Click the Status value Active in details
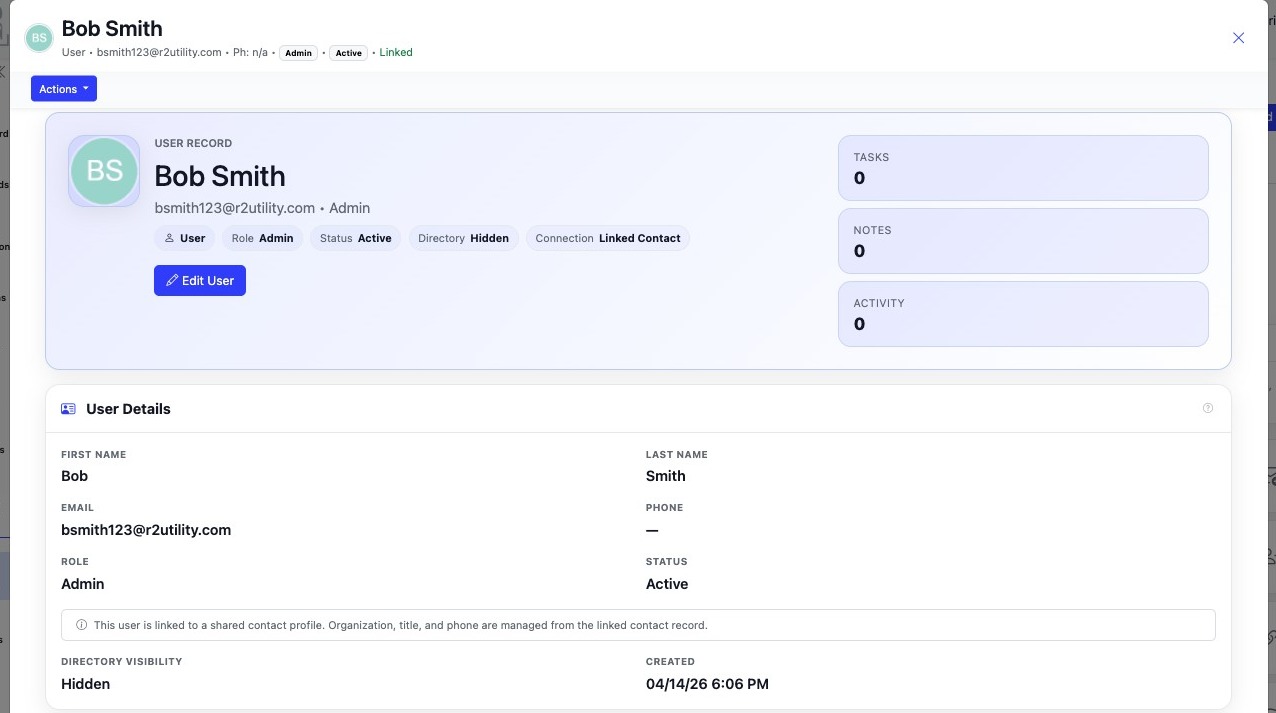The image size is (1276, 713). pos(667,584)
